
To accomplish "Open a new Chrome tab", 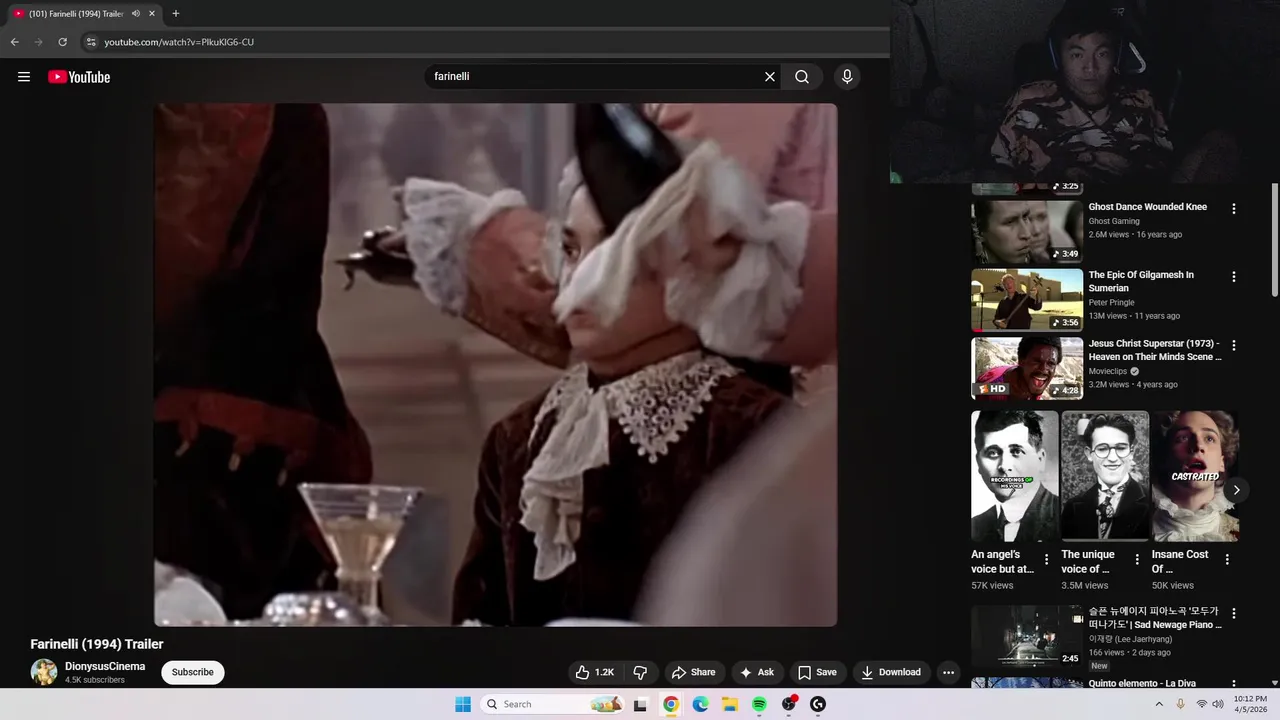I will (176, 14).
